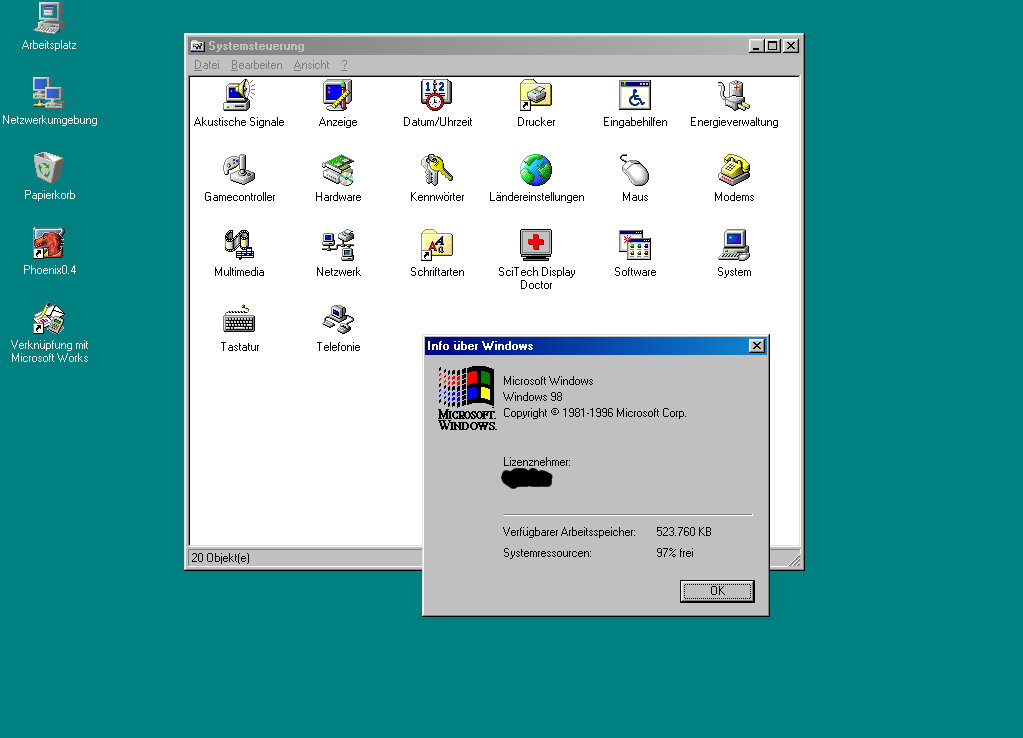Open the SciTech Display Doctor icon
This screenshot has height=738, width=1023.
(x=536, y=245)
